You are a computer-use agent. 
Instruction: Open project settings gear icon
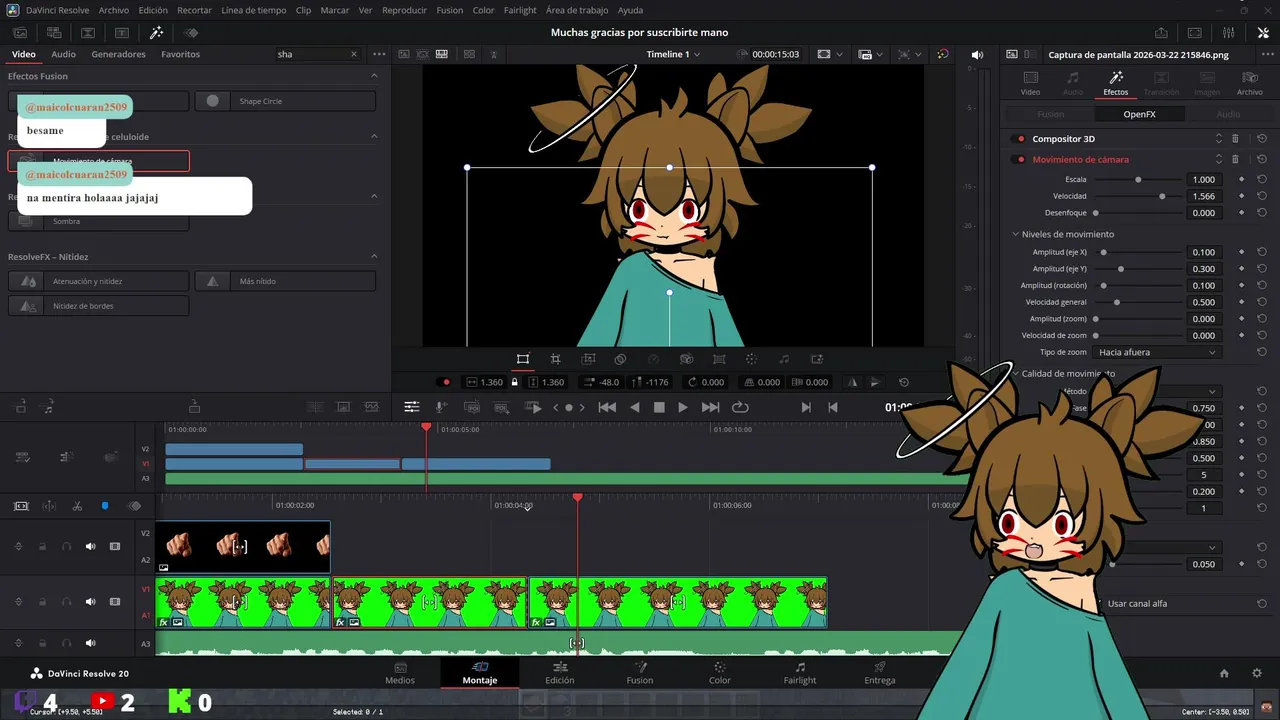1257,673
